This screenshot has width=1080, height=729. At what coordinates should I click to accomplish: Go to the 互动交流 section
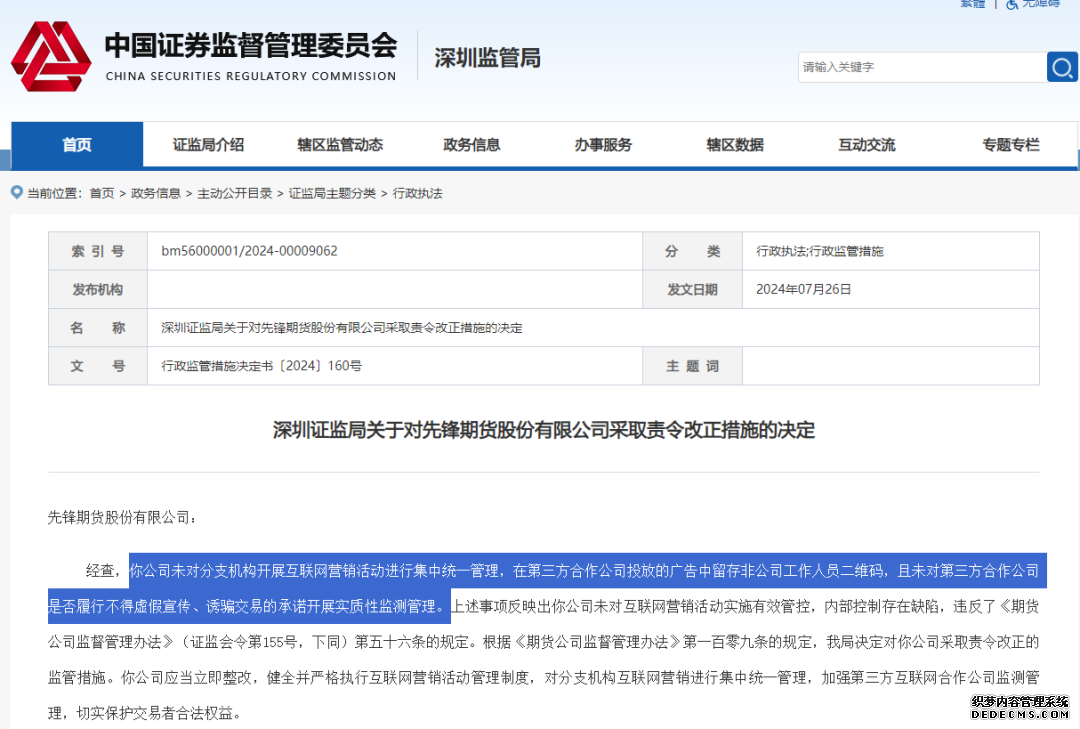pos(866,145)
